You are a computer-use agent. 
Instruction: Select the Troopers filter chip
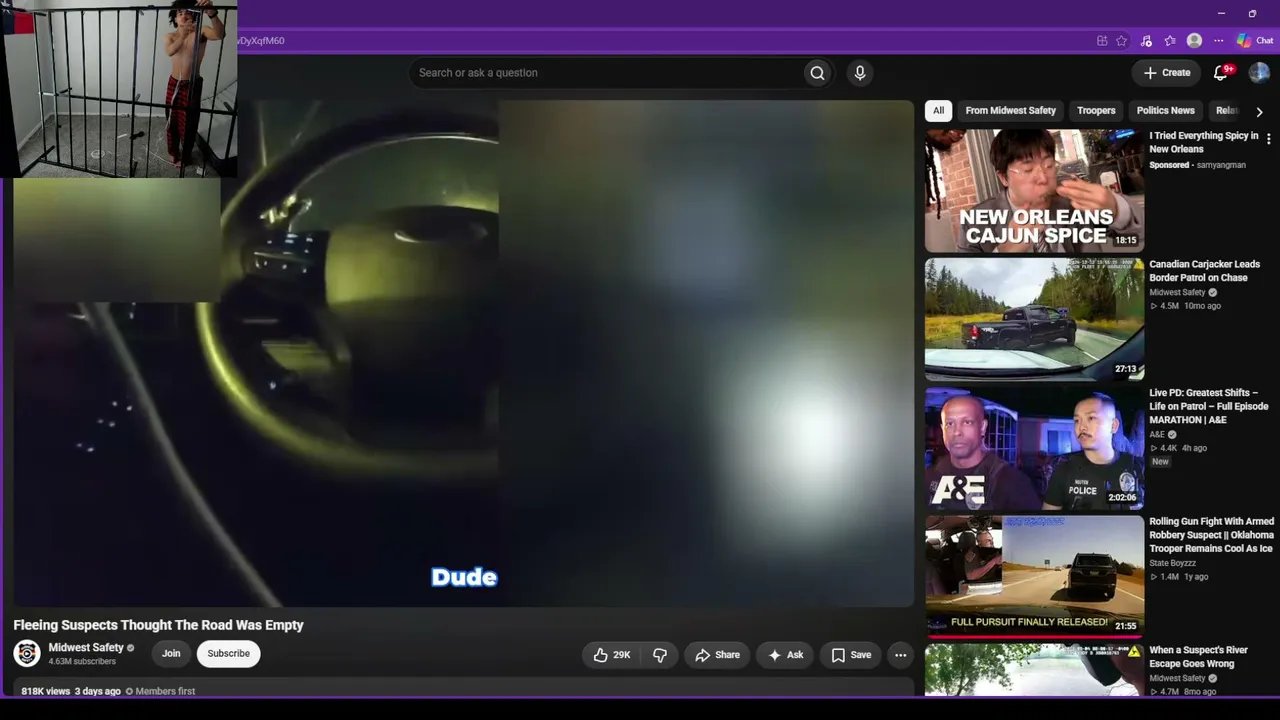(1096, 111)
